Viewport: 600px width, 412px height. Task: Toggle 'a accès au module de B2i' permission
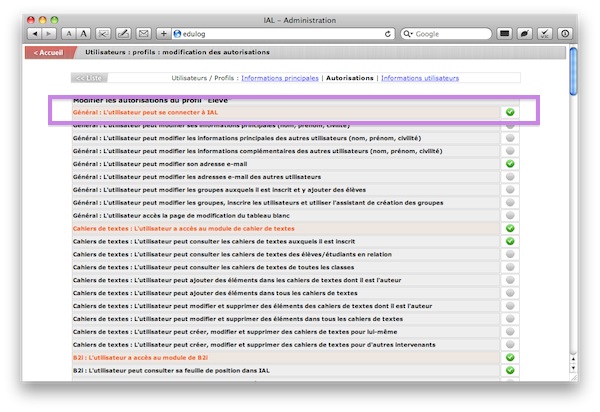click(510, 357)
